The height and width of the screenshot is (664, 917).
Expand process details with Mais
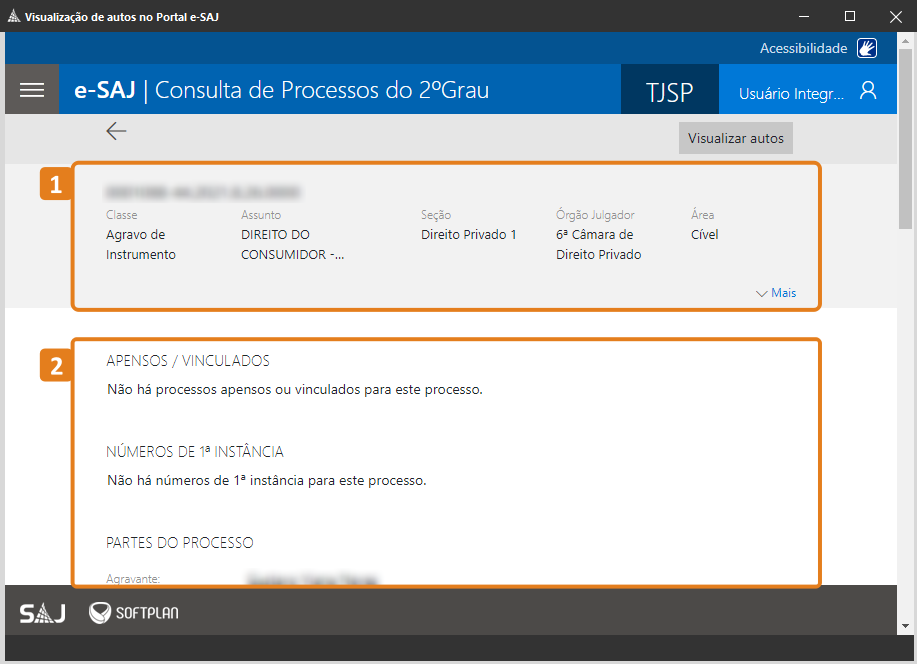pyautogui.click(x=776, y=293)
